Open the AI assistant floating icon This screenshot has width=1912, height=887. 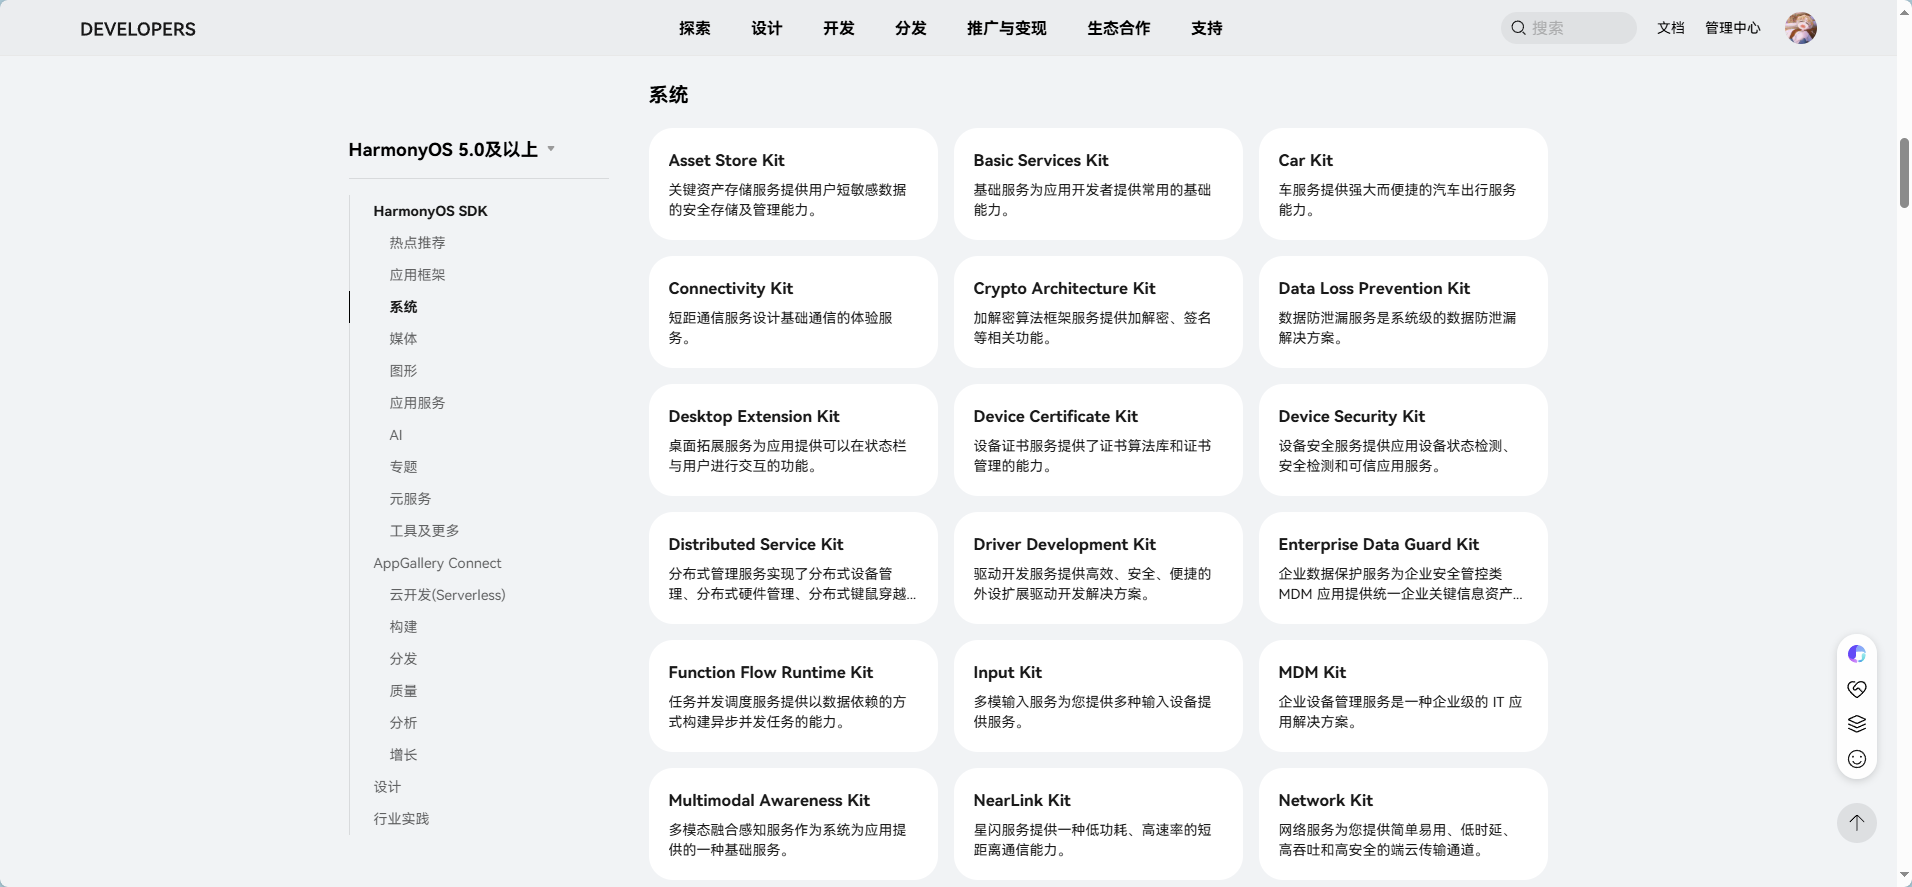click(x=1857, y=654)
